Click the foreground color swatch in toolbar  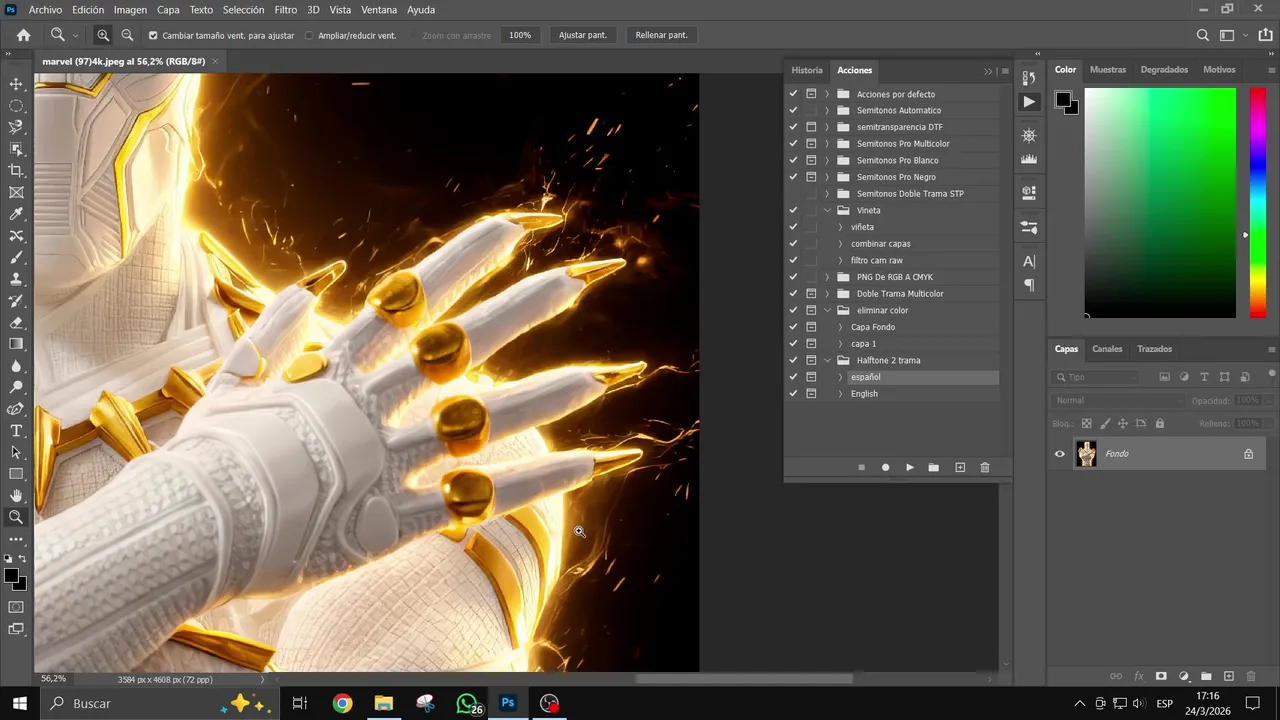[10, 576]
